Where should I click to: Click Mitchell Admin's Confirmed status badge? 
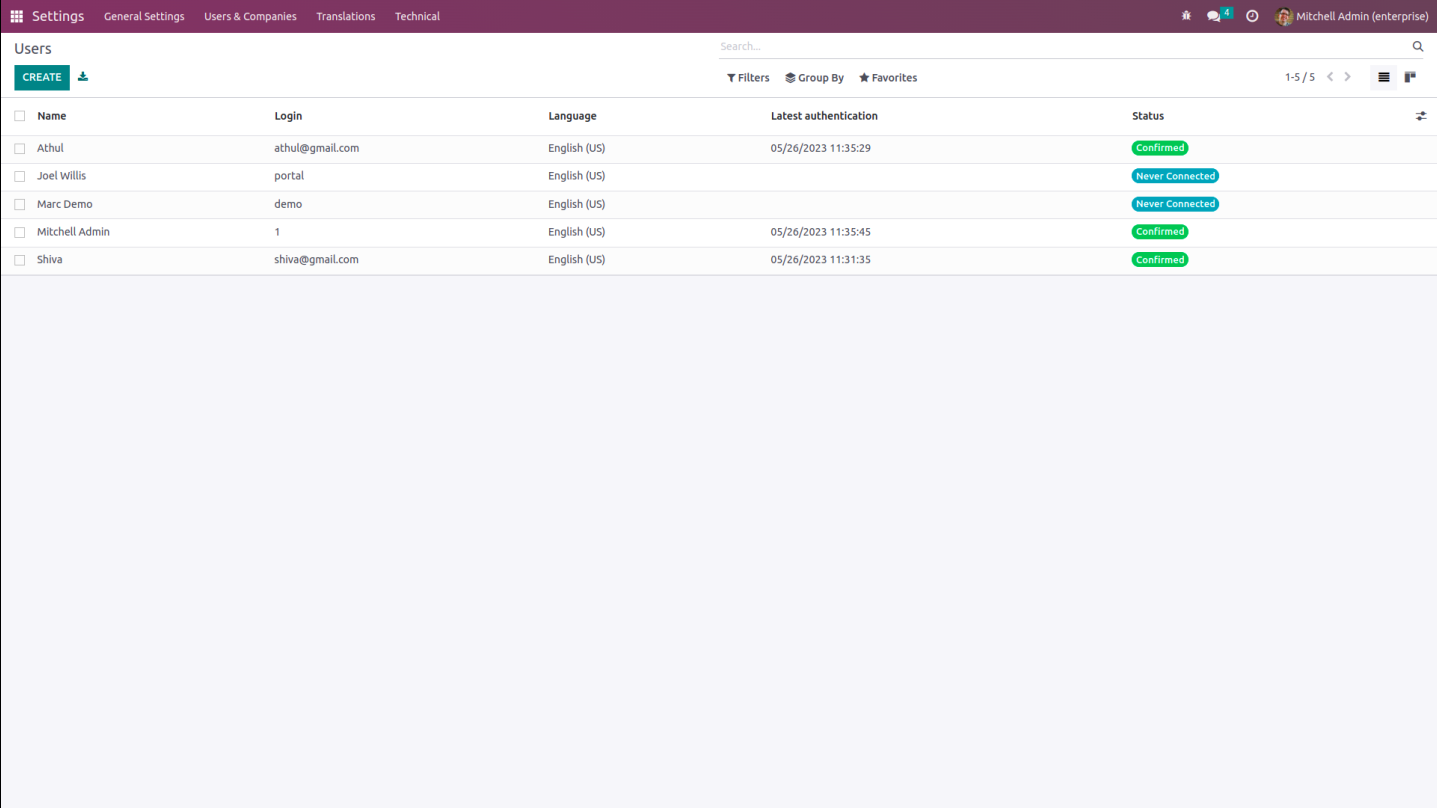coord(1160,232)
